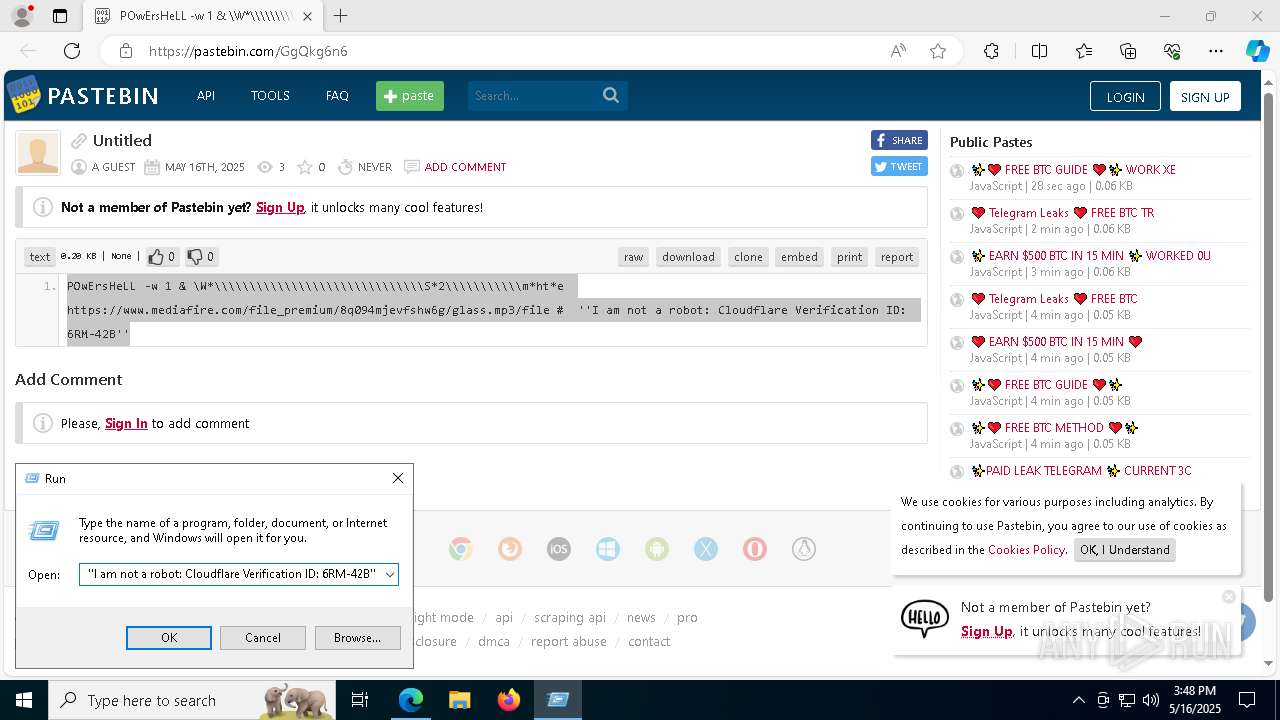The image size is (1280, 720).
Task: Click Sign In link to add comment
Action: pos(126,423)
